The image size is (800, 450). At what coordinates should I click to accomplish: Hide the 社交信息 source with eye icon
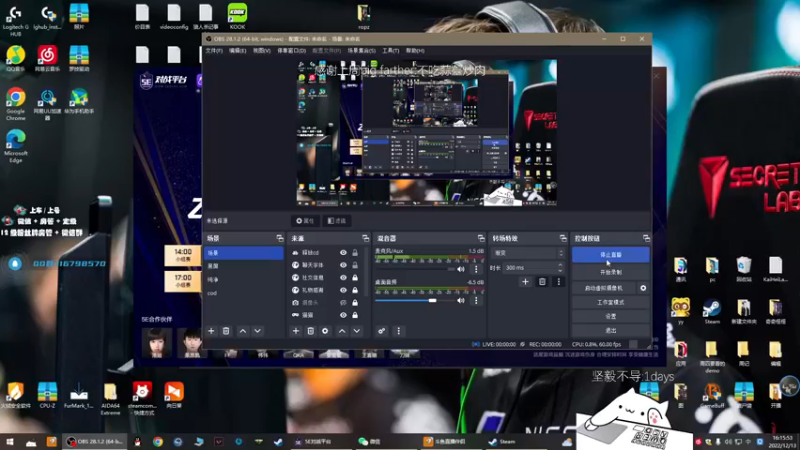click(343, 278)
